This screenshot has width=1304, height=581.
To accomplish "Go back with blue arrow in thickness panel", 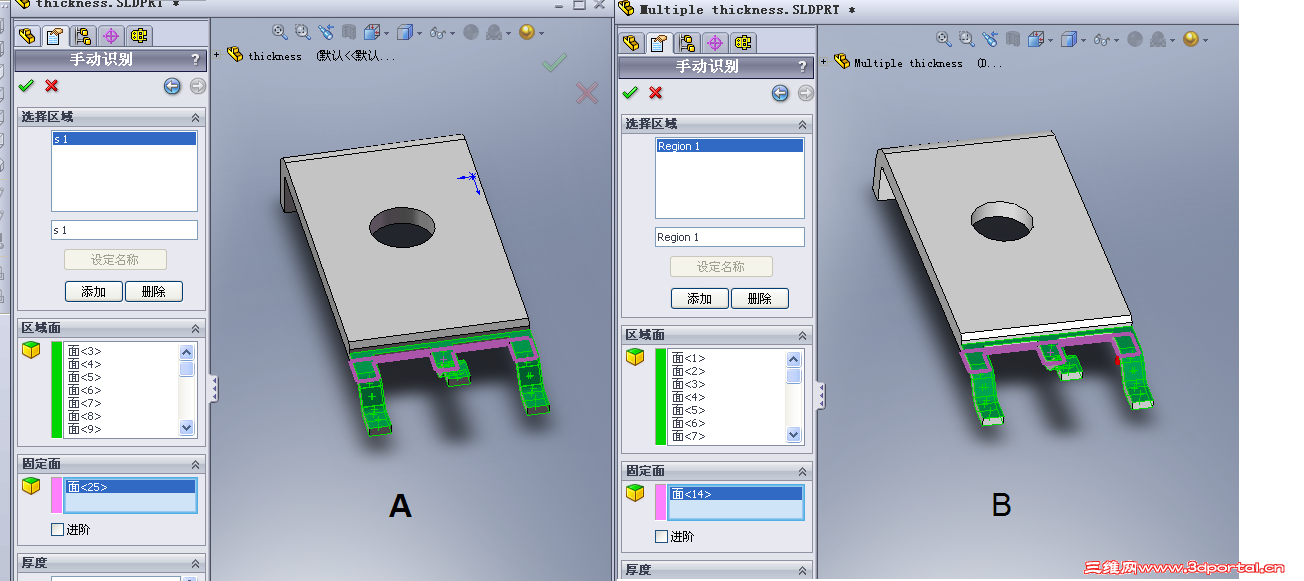I will click(x=172, y=86).
